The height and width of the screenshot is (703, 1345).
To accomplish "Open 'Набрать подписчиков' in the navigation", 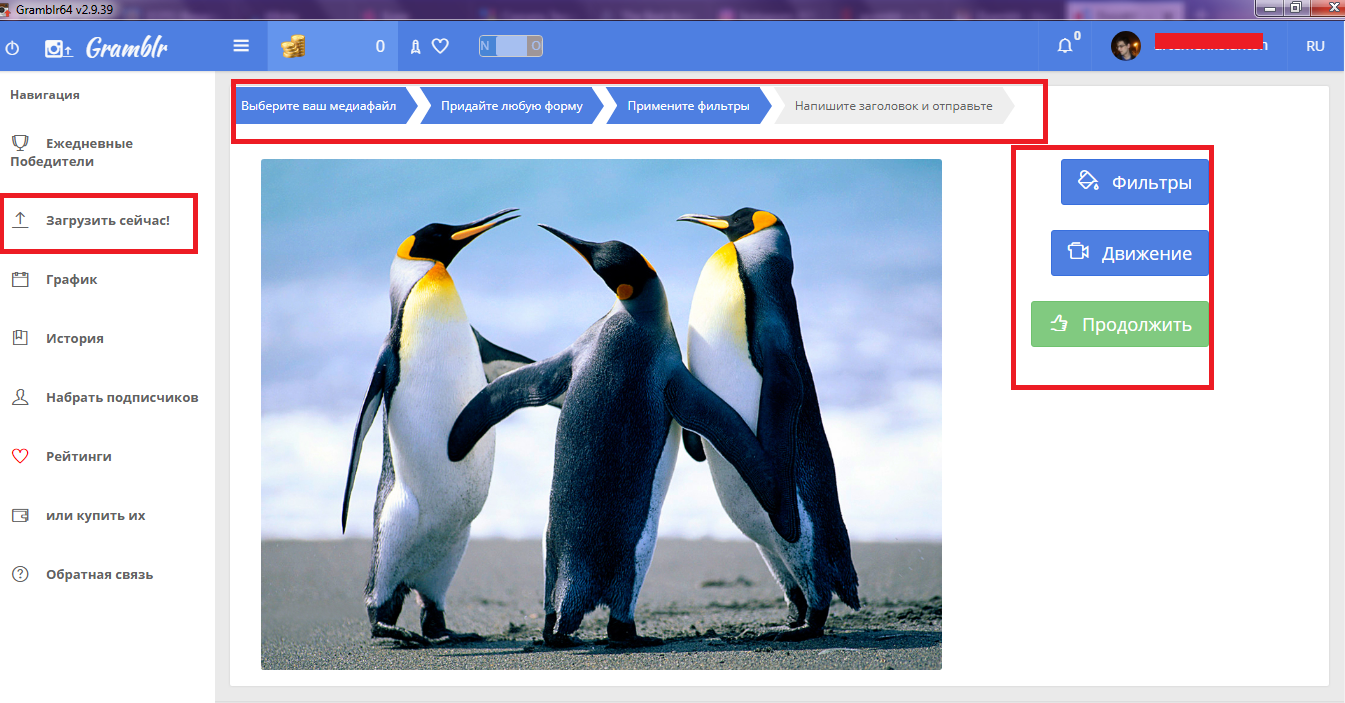I will (121, 397).
